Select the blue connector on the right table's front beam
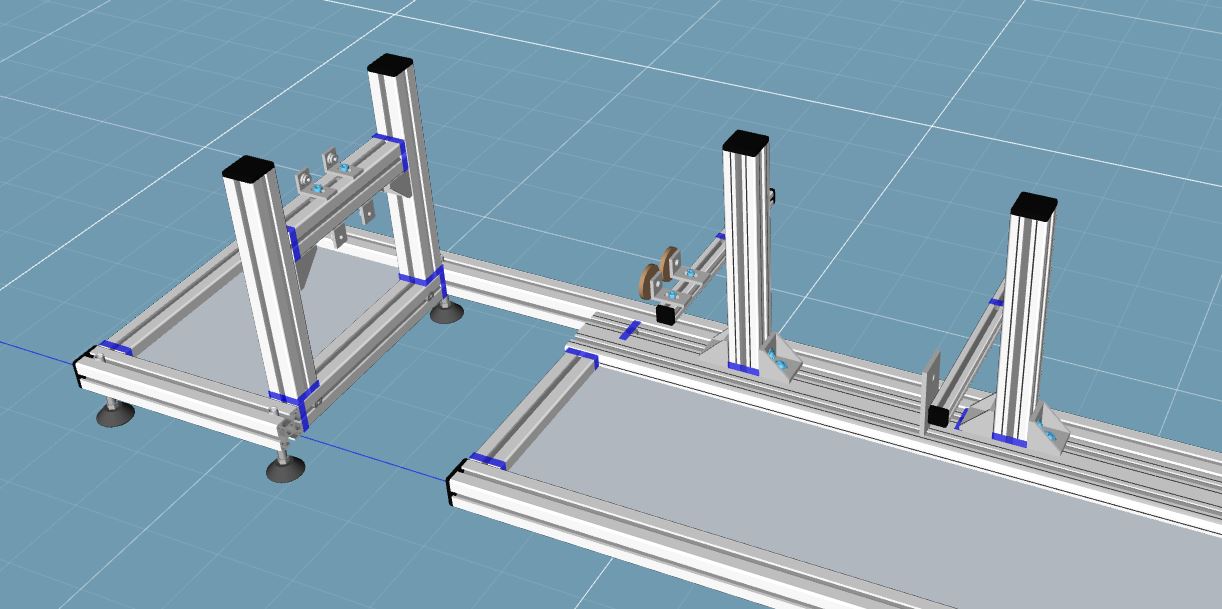This screenshot has height=609, width=1222. coord(487,460)
